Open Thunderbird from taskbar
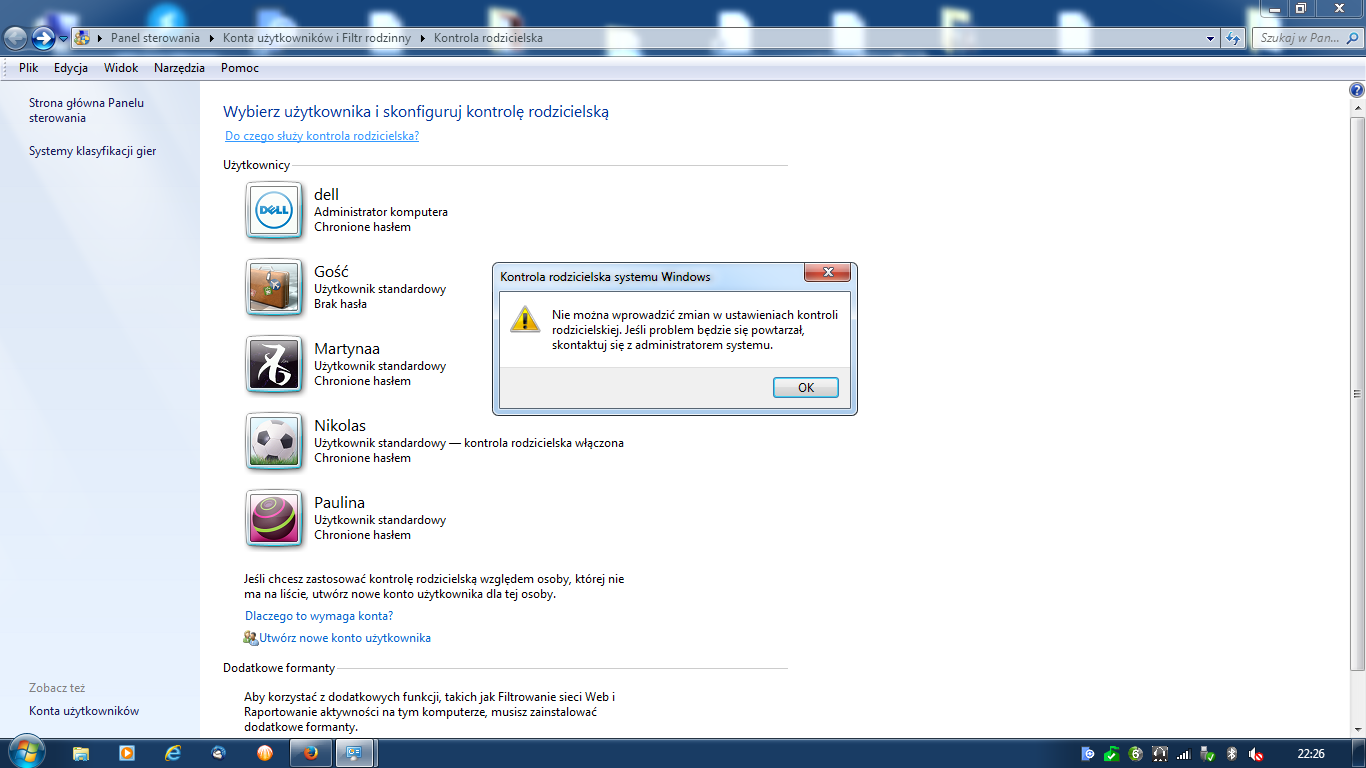 point(219,753)
